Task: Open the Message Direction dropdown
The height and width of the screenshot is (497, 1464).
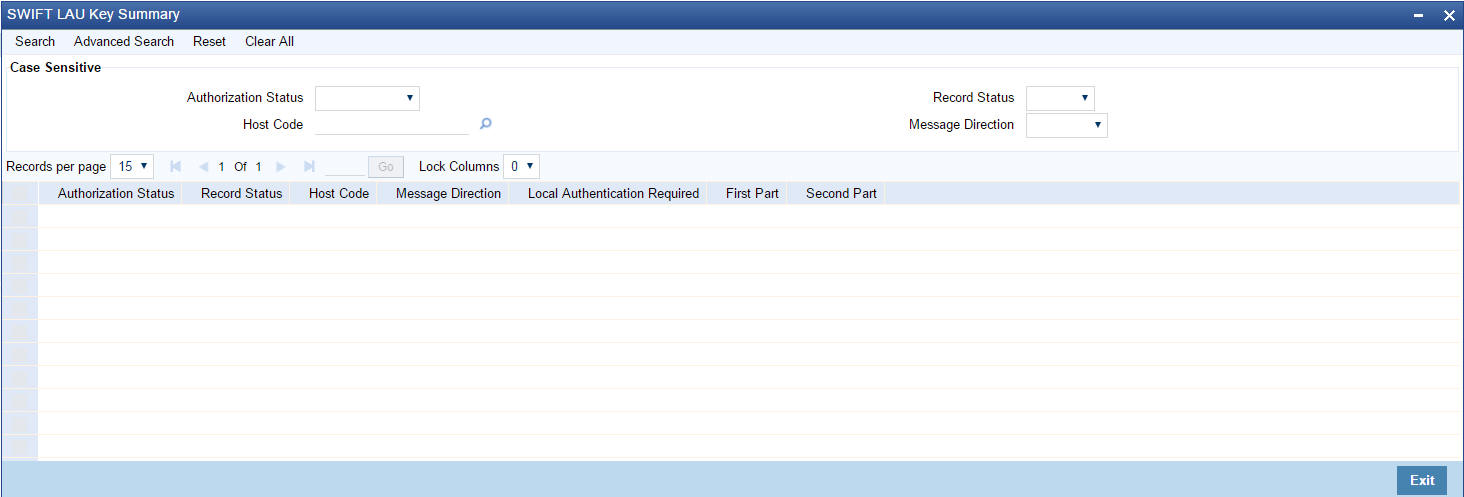Action: (1066, 125)
